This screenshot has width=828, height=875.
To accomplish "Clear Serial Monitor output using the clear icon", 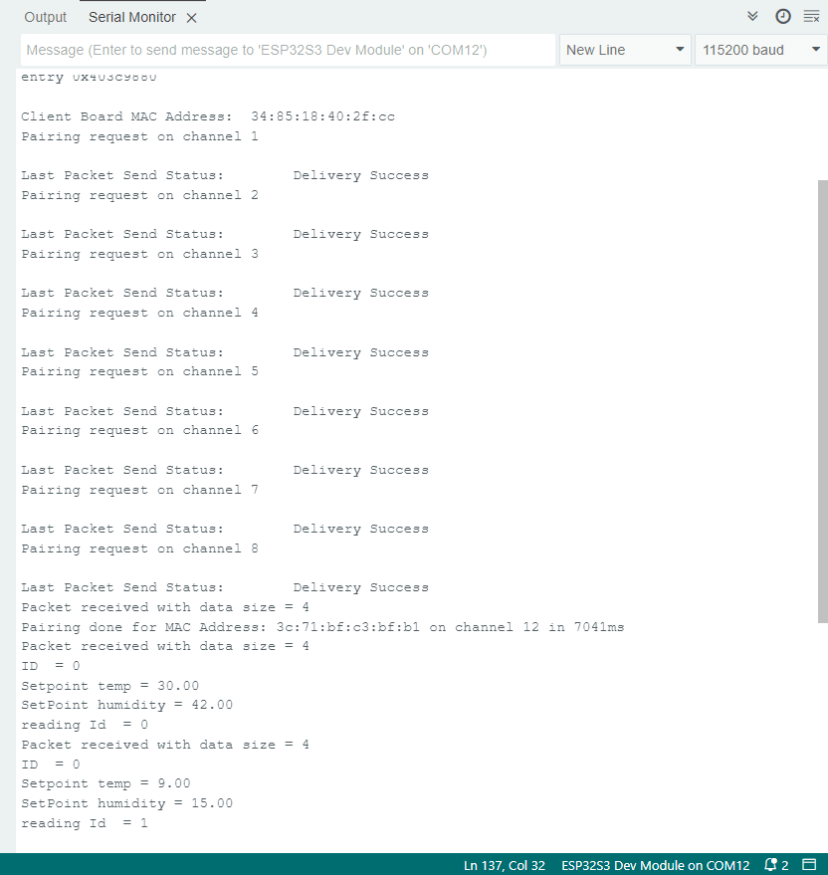I will click(810, 17).
